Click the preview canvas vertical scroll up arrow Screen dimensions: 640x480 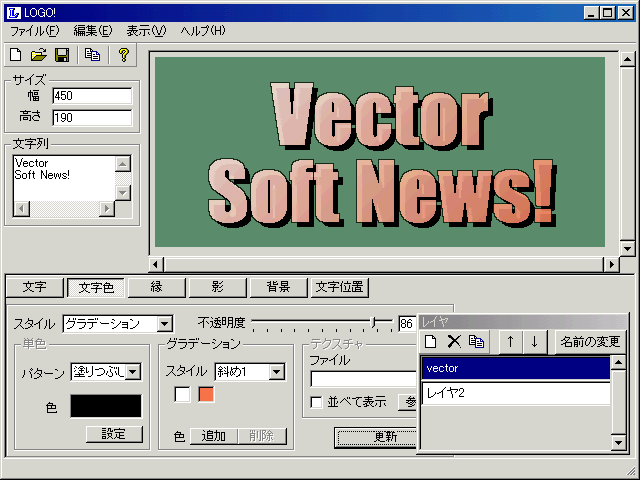627,60
